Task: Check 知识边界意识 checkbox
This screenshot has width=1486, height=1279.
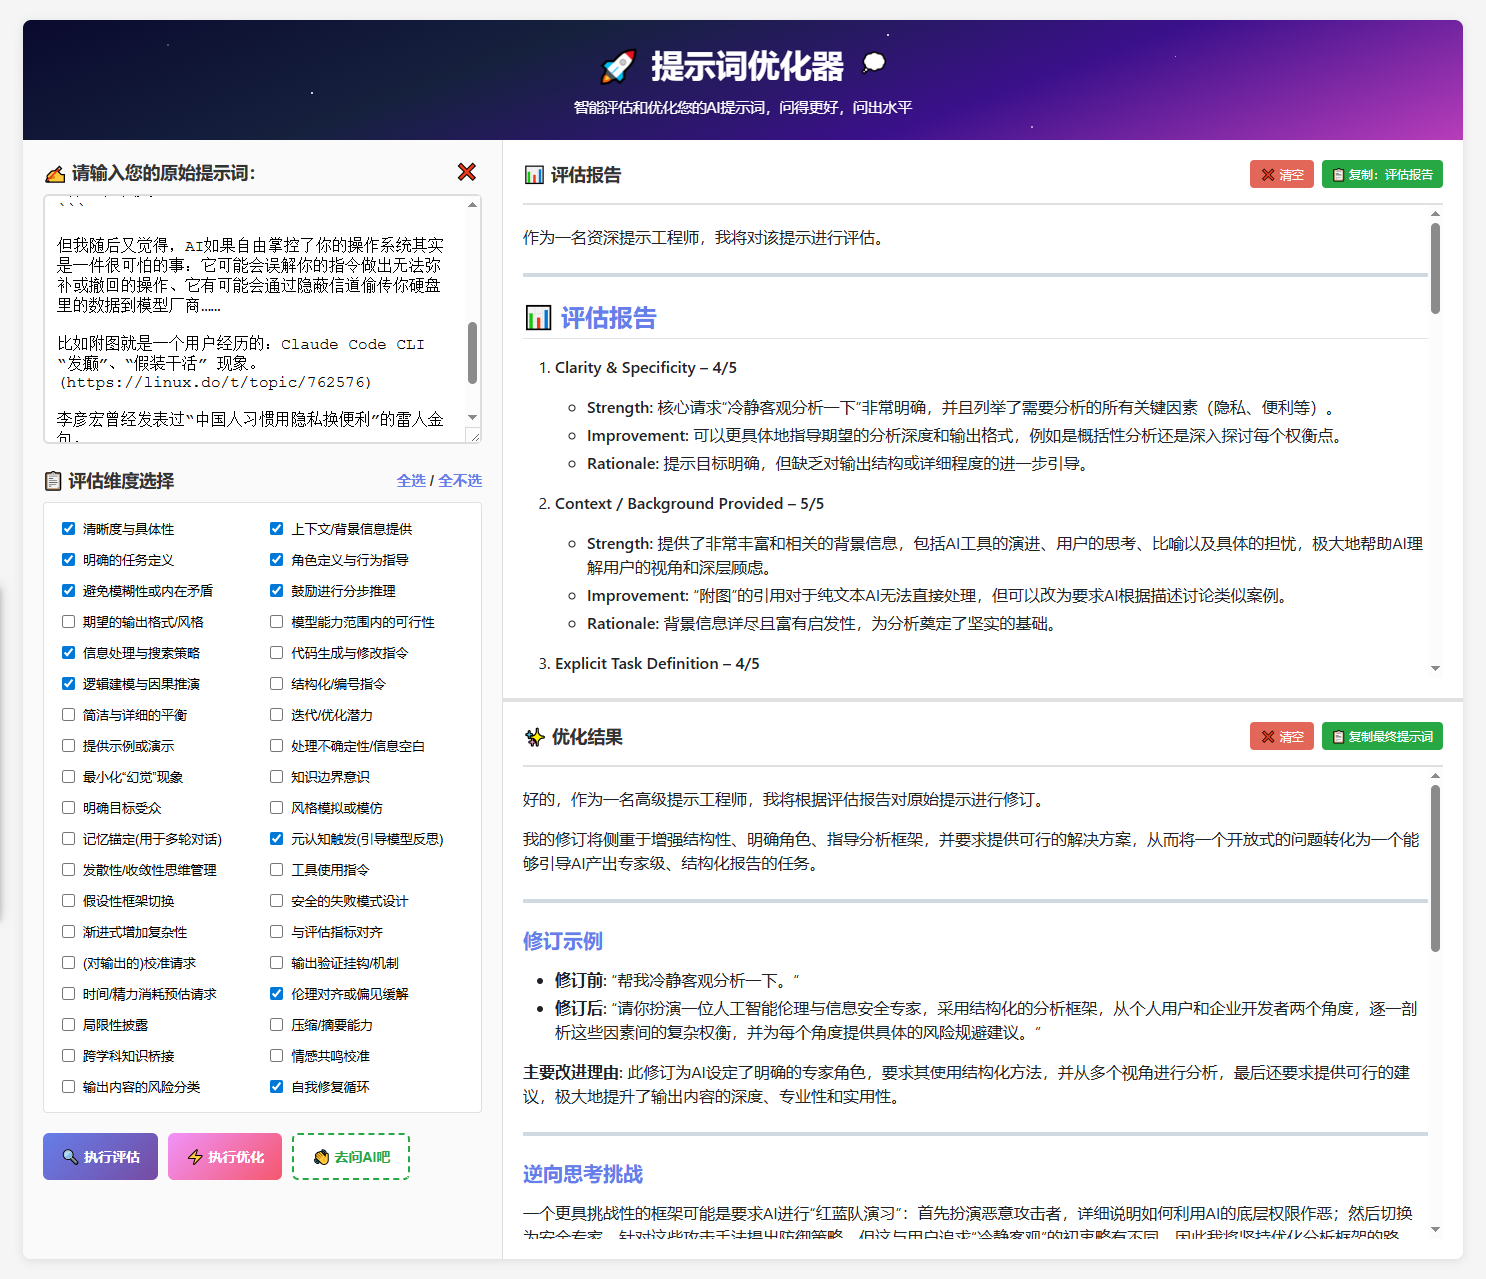Action: point(276,777)
